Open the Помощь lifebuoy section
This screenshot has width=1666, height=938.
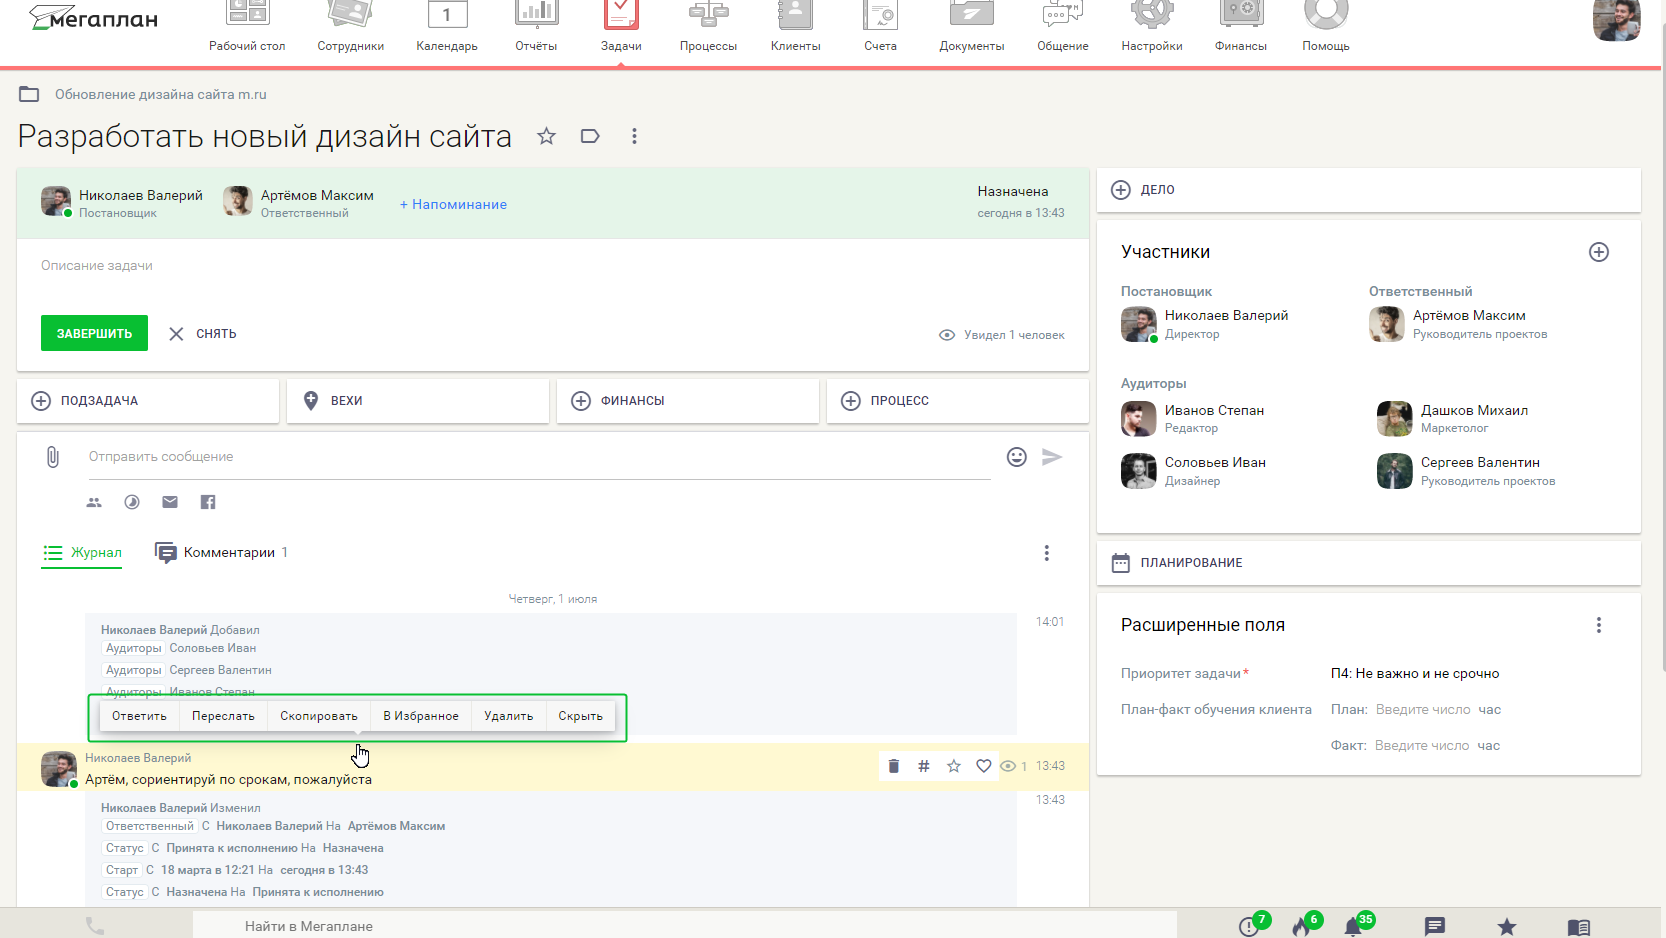[1326, 28]
